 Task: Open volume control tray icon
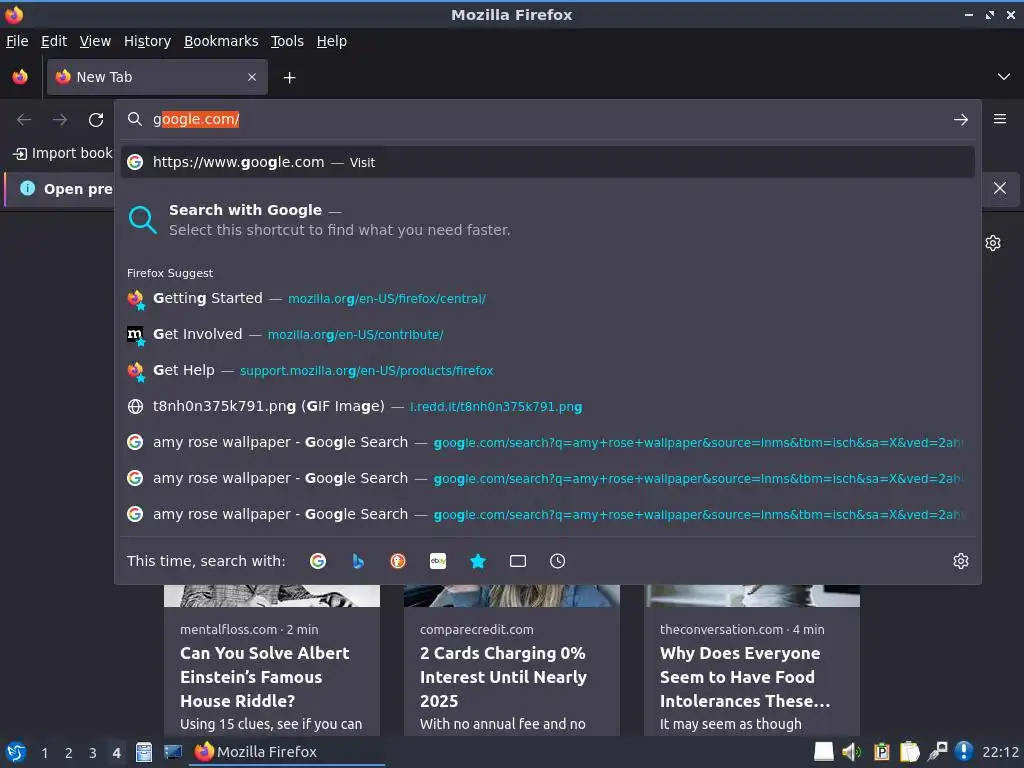tap(852, 752)
